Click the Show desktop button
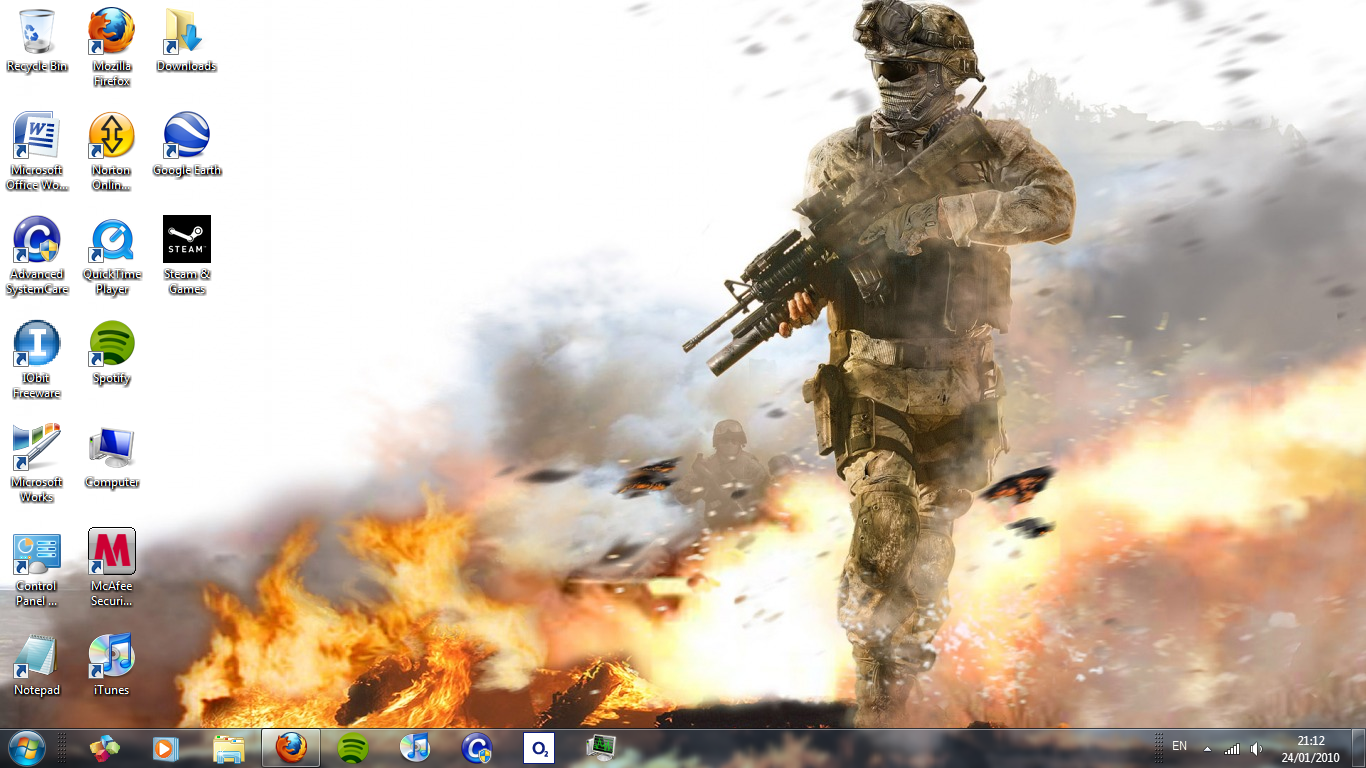The height and width of the screenshot is (768, 1366). [x=1358, y=748]
